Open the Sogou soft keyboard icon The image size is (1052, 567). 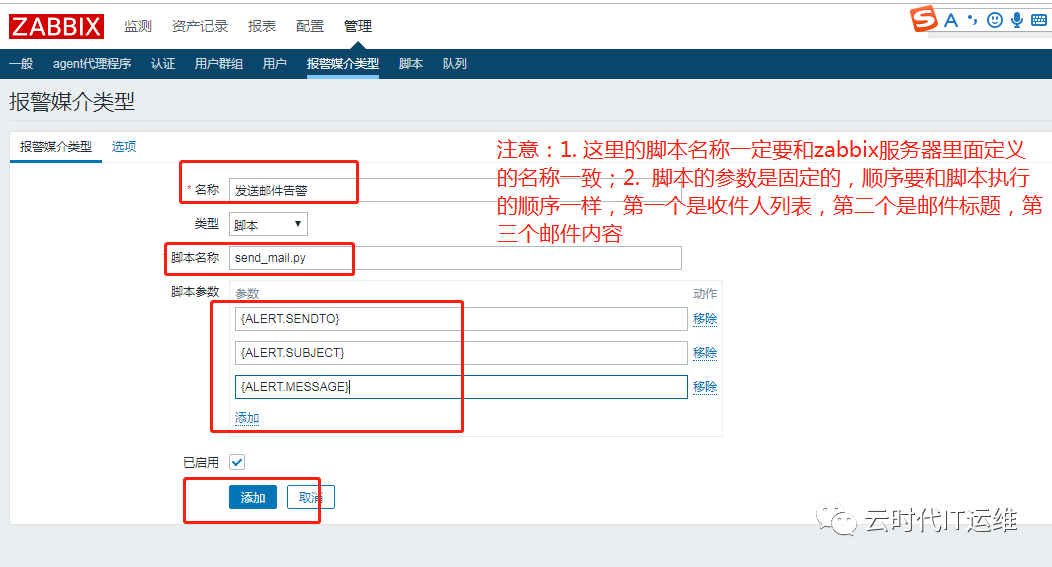pyautogui.click(x=1039, y=20)
